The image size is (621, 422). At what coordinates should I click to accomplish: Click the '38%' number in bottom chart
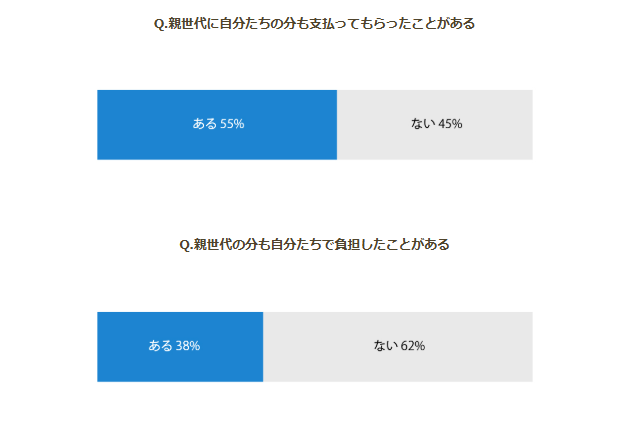pyautogui.click(x=188, y=346)
